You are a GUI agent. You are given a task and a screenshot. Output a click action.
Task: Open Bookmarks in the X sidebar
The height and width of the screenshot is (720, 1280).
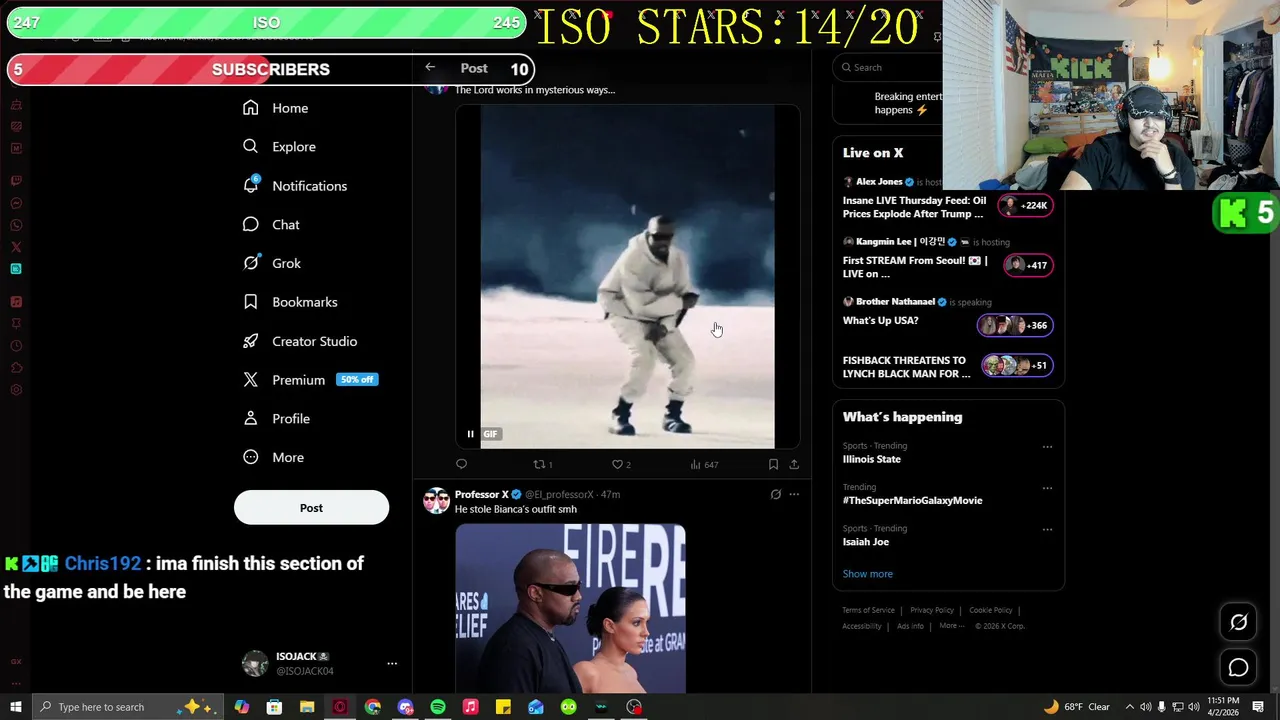pos(291,302)
